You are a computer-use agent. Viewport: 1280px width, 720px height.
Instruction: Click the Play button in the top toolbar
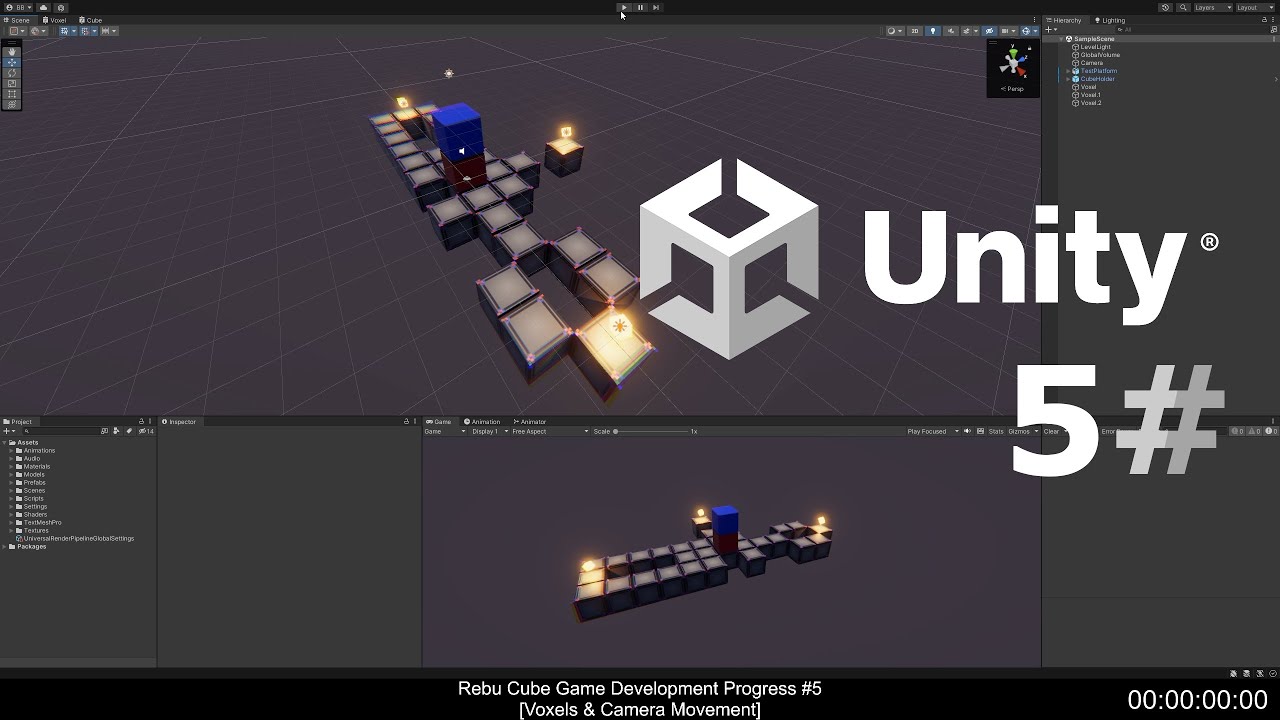(624, 7)
